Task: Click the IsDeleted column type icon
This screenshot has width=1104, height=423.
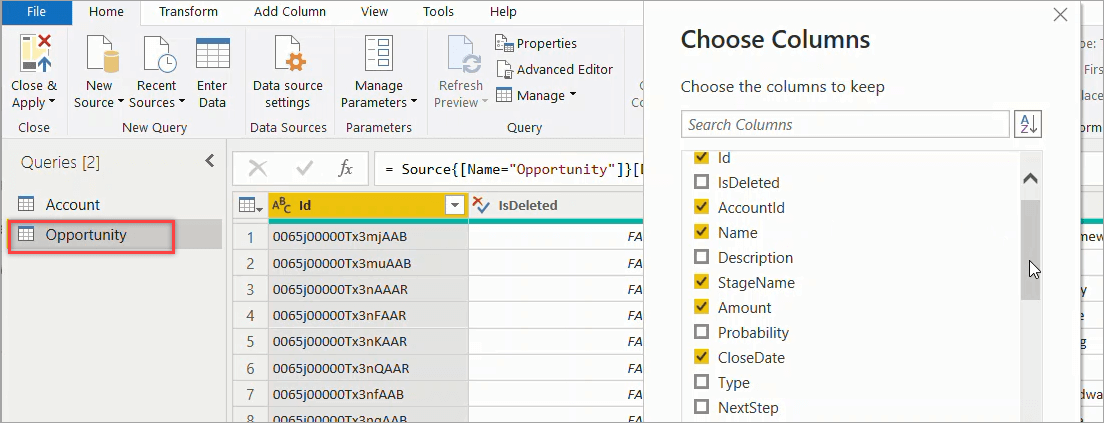Action: pos(482,205)
